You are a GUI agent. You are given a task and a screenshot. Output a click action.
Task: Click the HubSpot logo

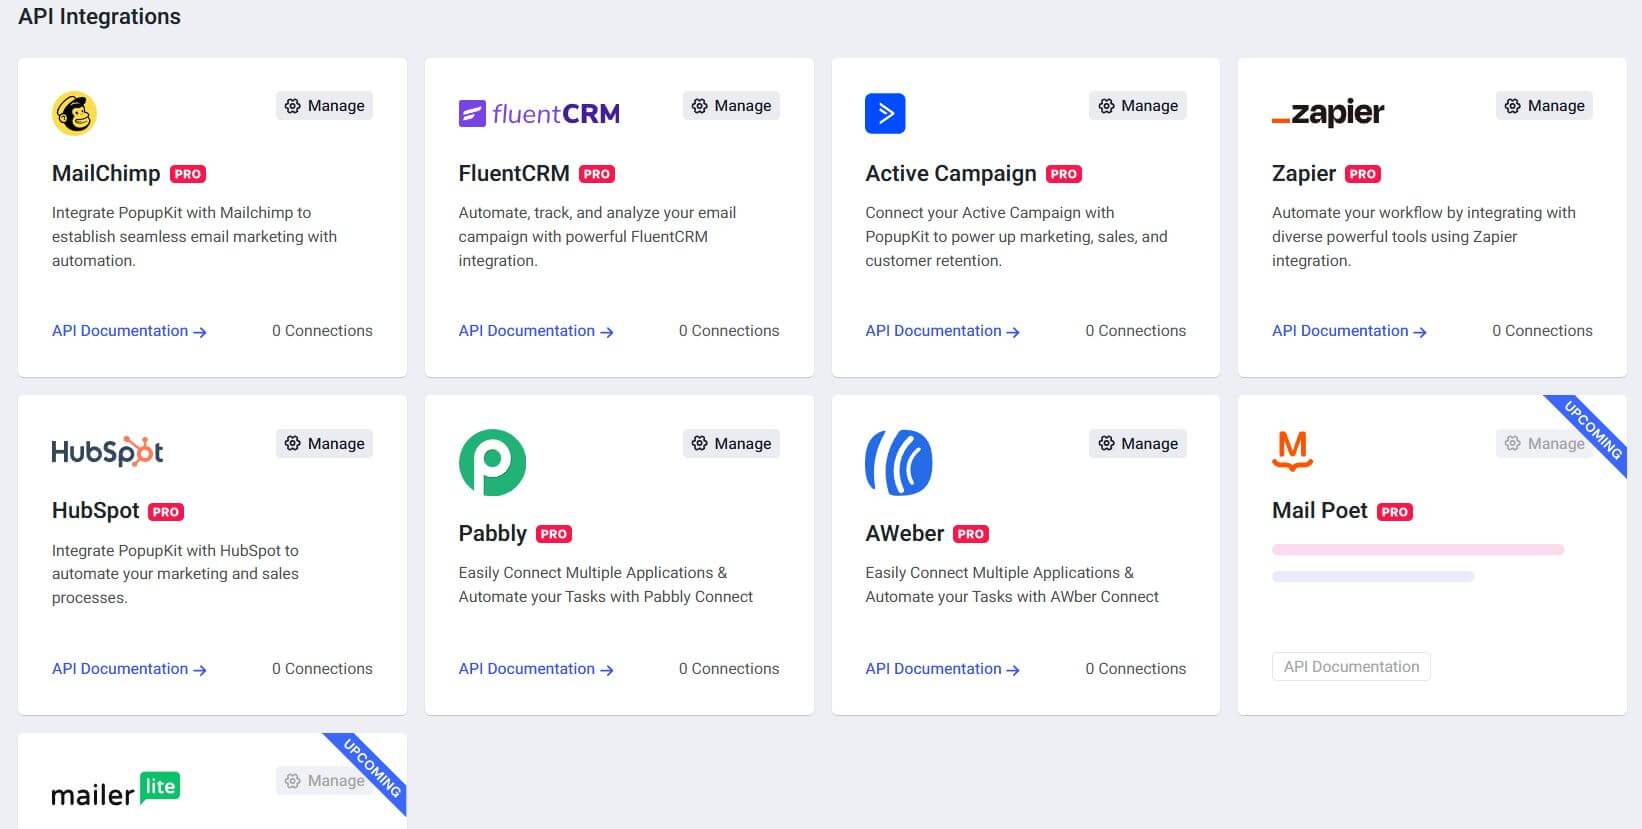click(x=107, y=452)
